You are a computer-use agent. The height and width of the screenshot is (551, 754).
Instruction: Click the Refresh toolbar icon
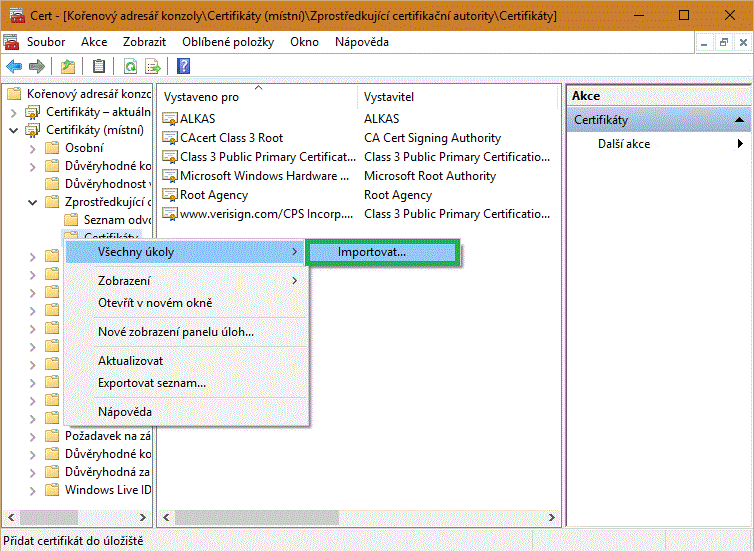coord(130,66)
